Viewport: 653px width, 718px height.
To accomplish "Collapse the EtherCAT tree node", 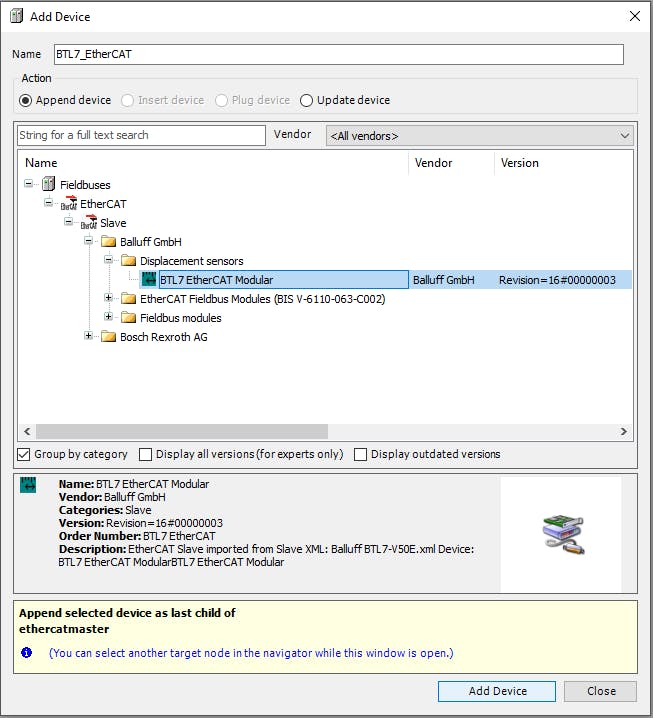I will tap(49, 202).
